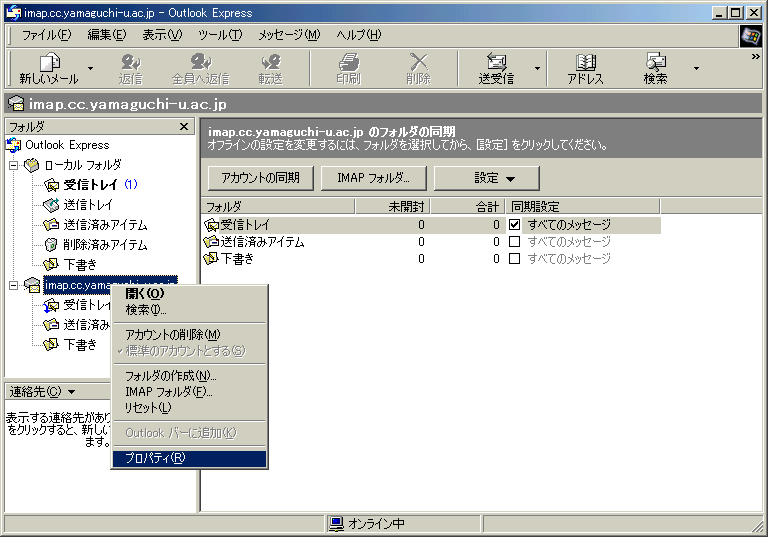This screenshot has width=768, height=537.
Task: Click the 印刷 (Print) toolbar icon
Action: pyautogui.click(x=348, y=69)
